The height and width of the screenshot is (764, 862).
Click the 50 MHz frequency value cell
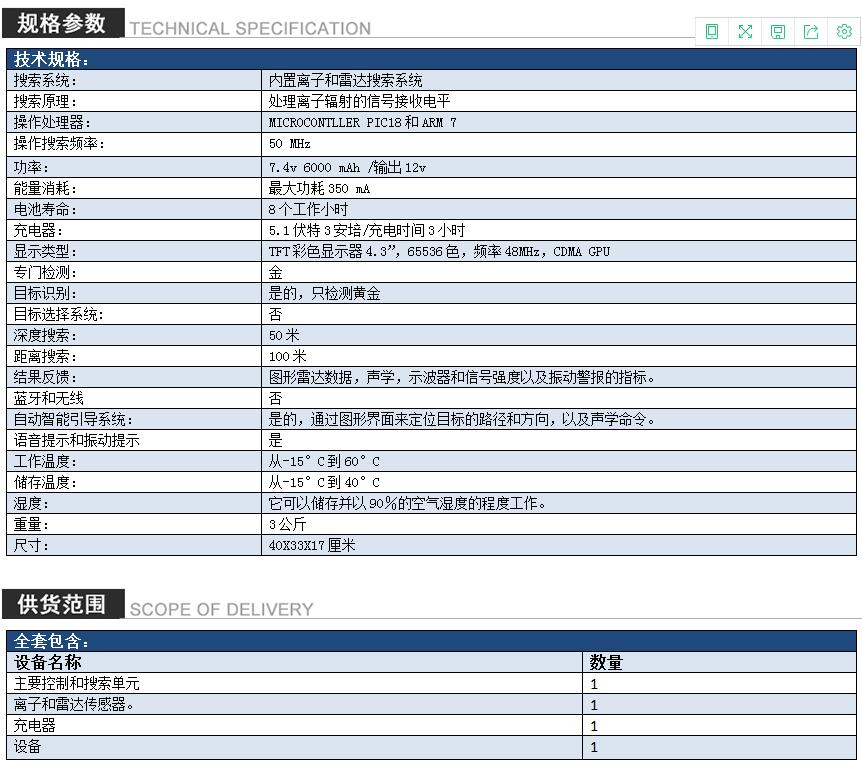point(290,144)
